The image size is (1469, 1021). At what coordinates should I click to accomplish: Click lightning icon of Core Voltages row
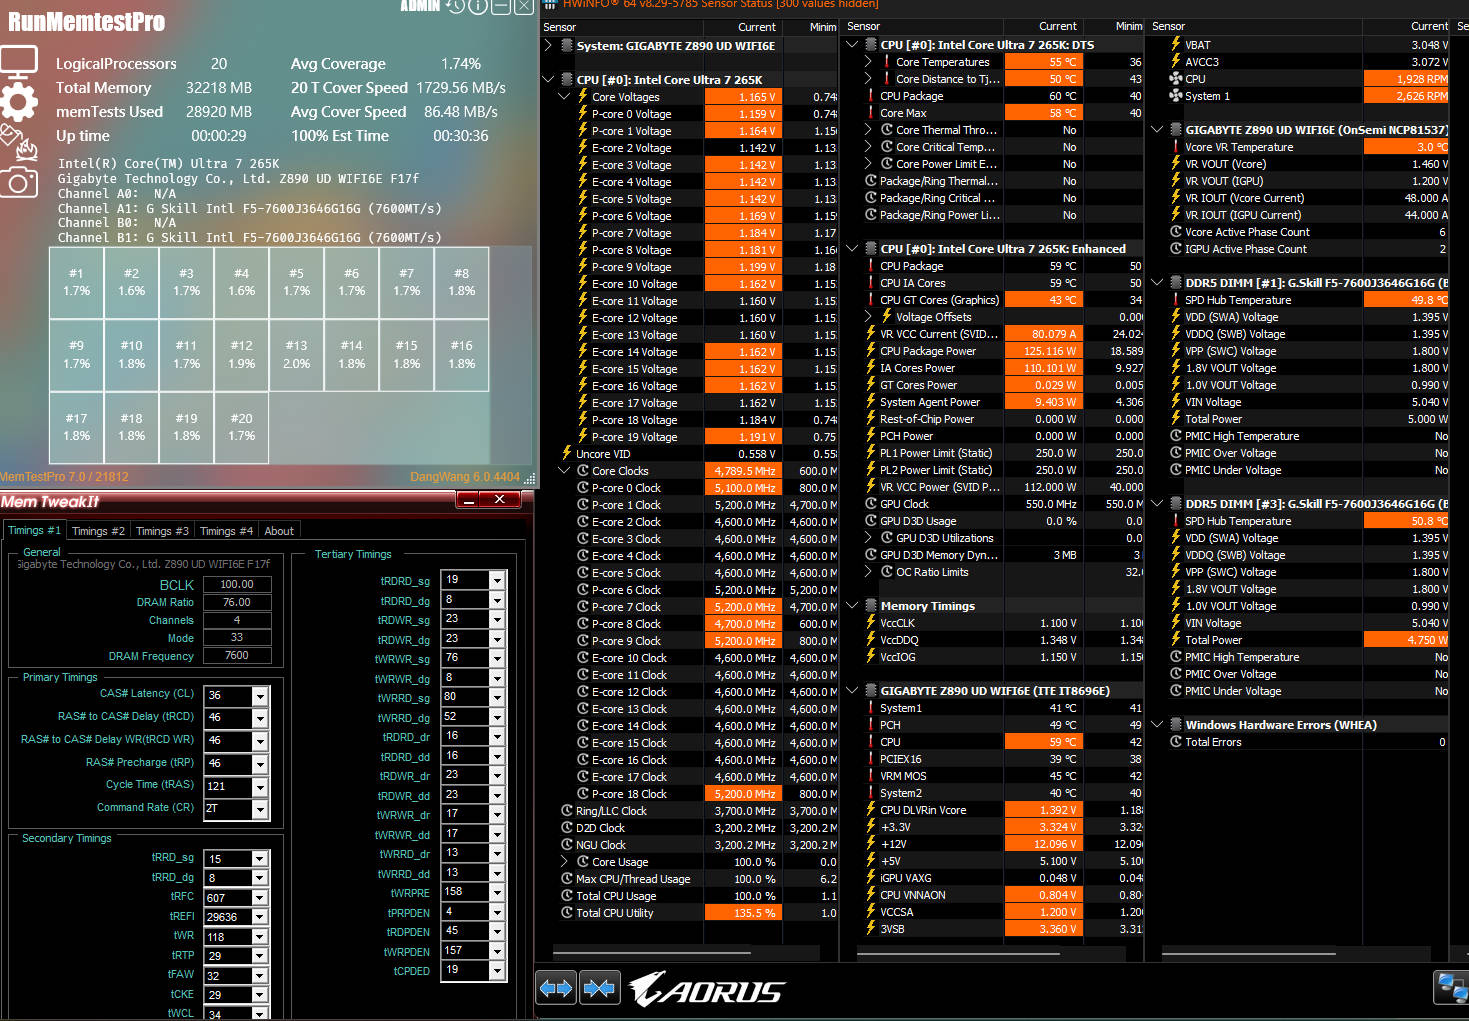582,97
